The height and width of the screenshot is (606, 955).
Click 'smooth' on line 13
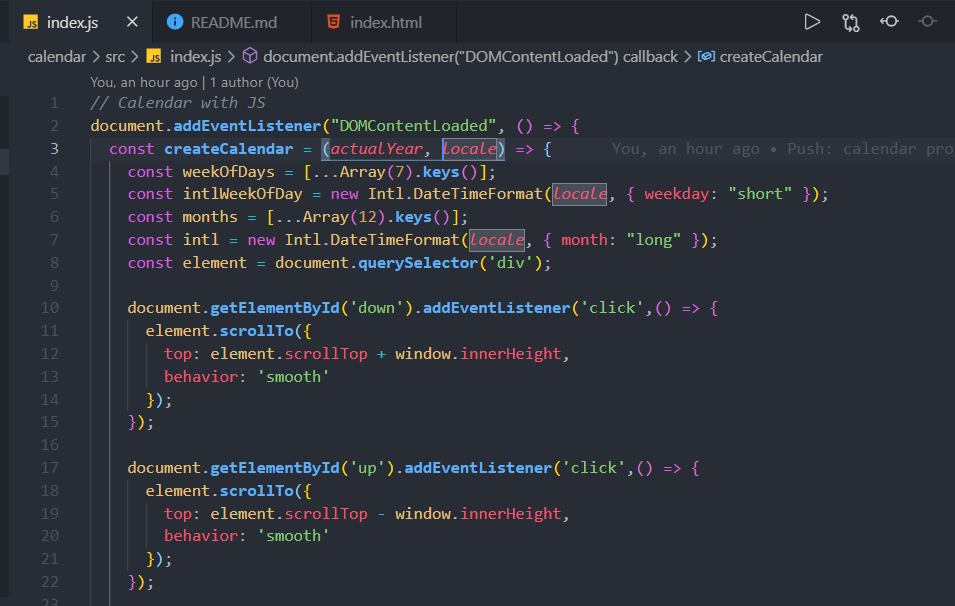point(294,376)
